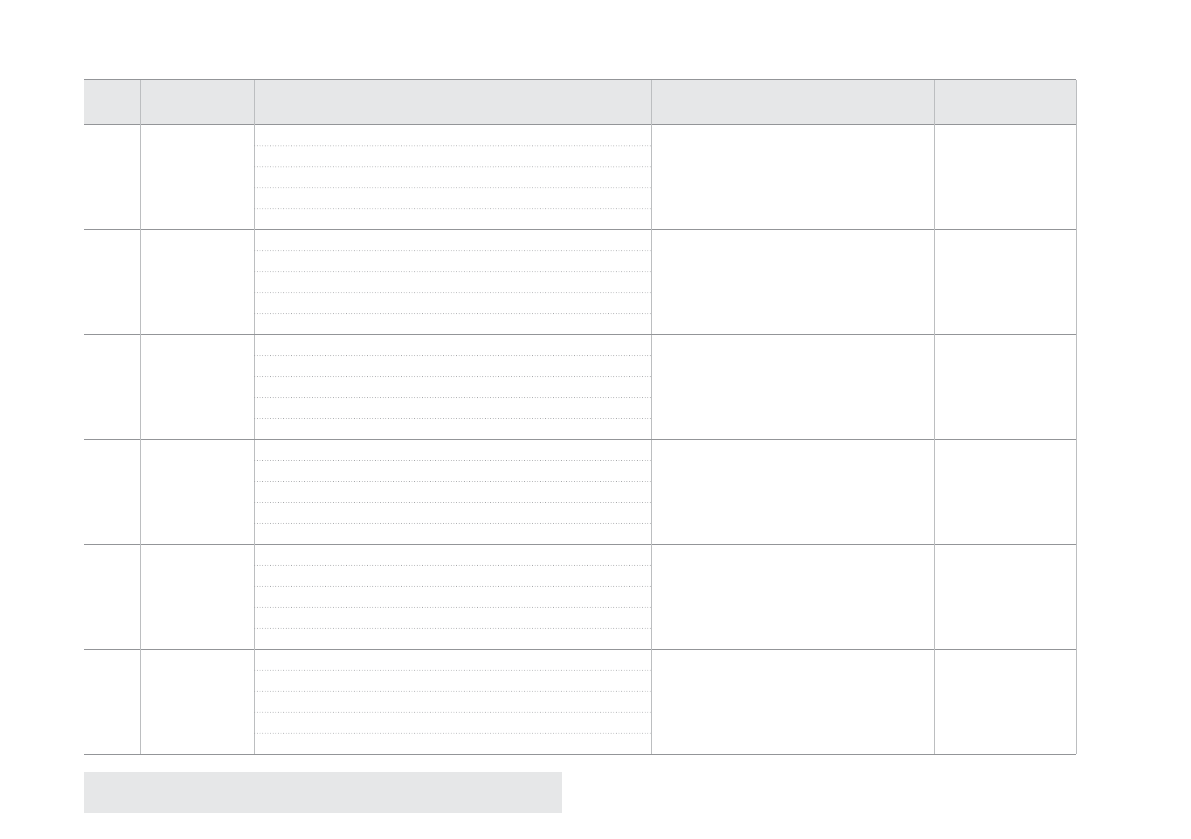Image resolution: width=1191 pixels, height=839 pixels.
Task: Click second column cell in fourth body row
Action: click(197, 492)
